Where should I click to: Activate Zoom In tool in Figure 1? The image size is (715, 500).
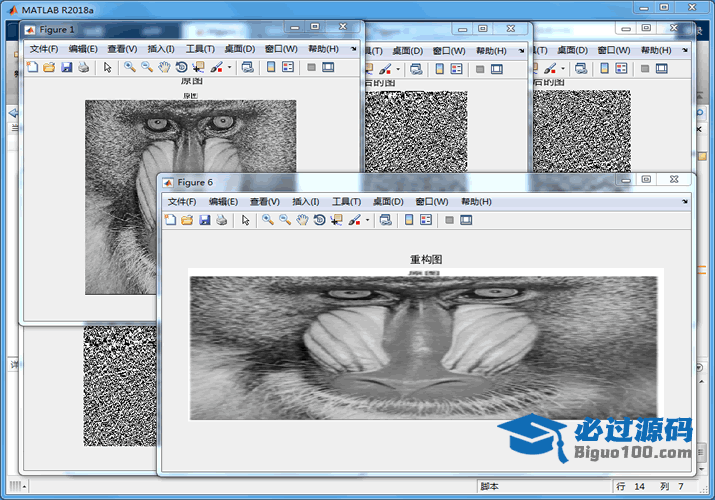click(130, 67)
